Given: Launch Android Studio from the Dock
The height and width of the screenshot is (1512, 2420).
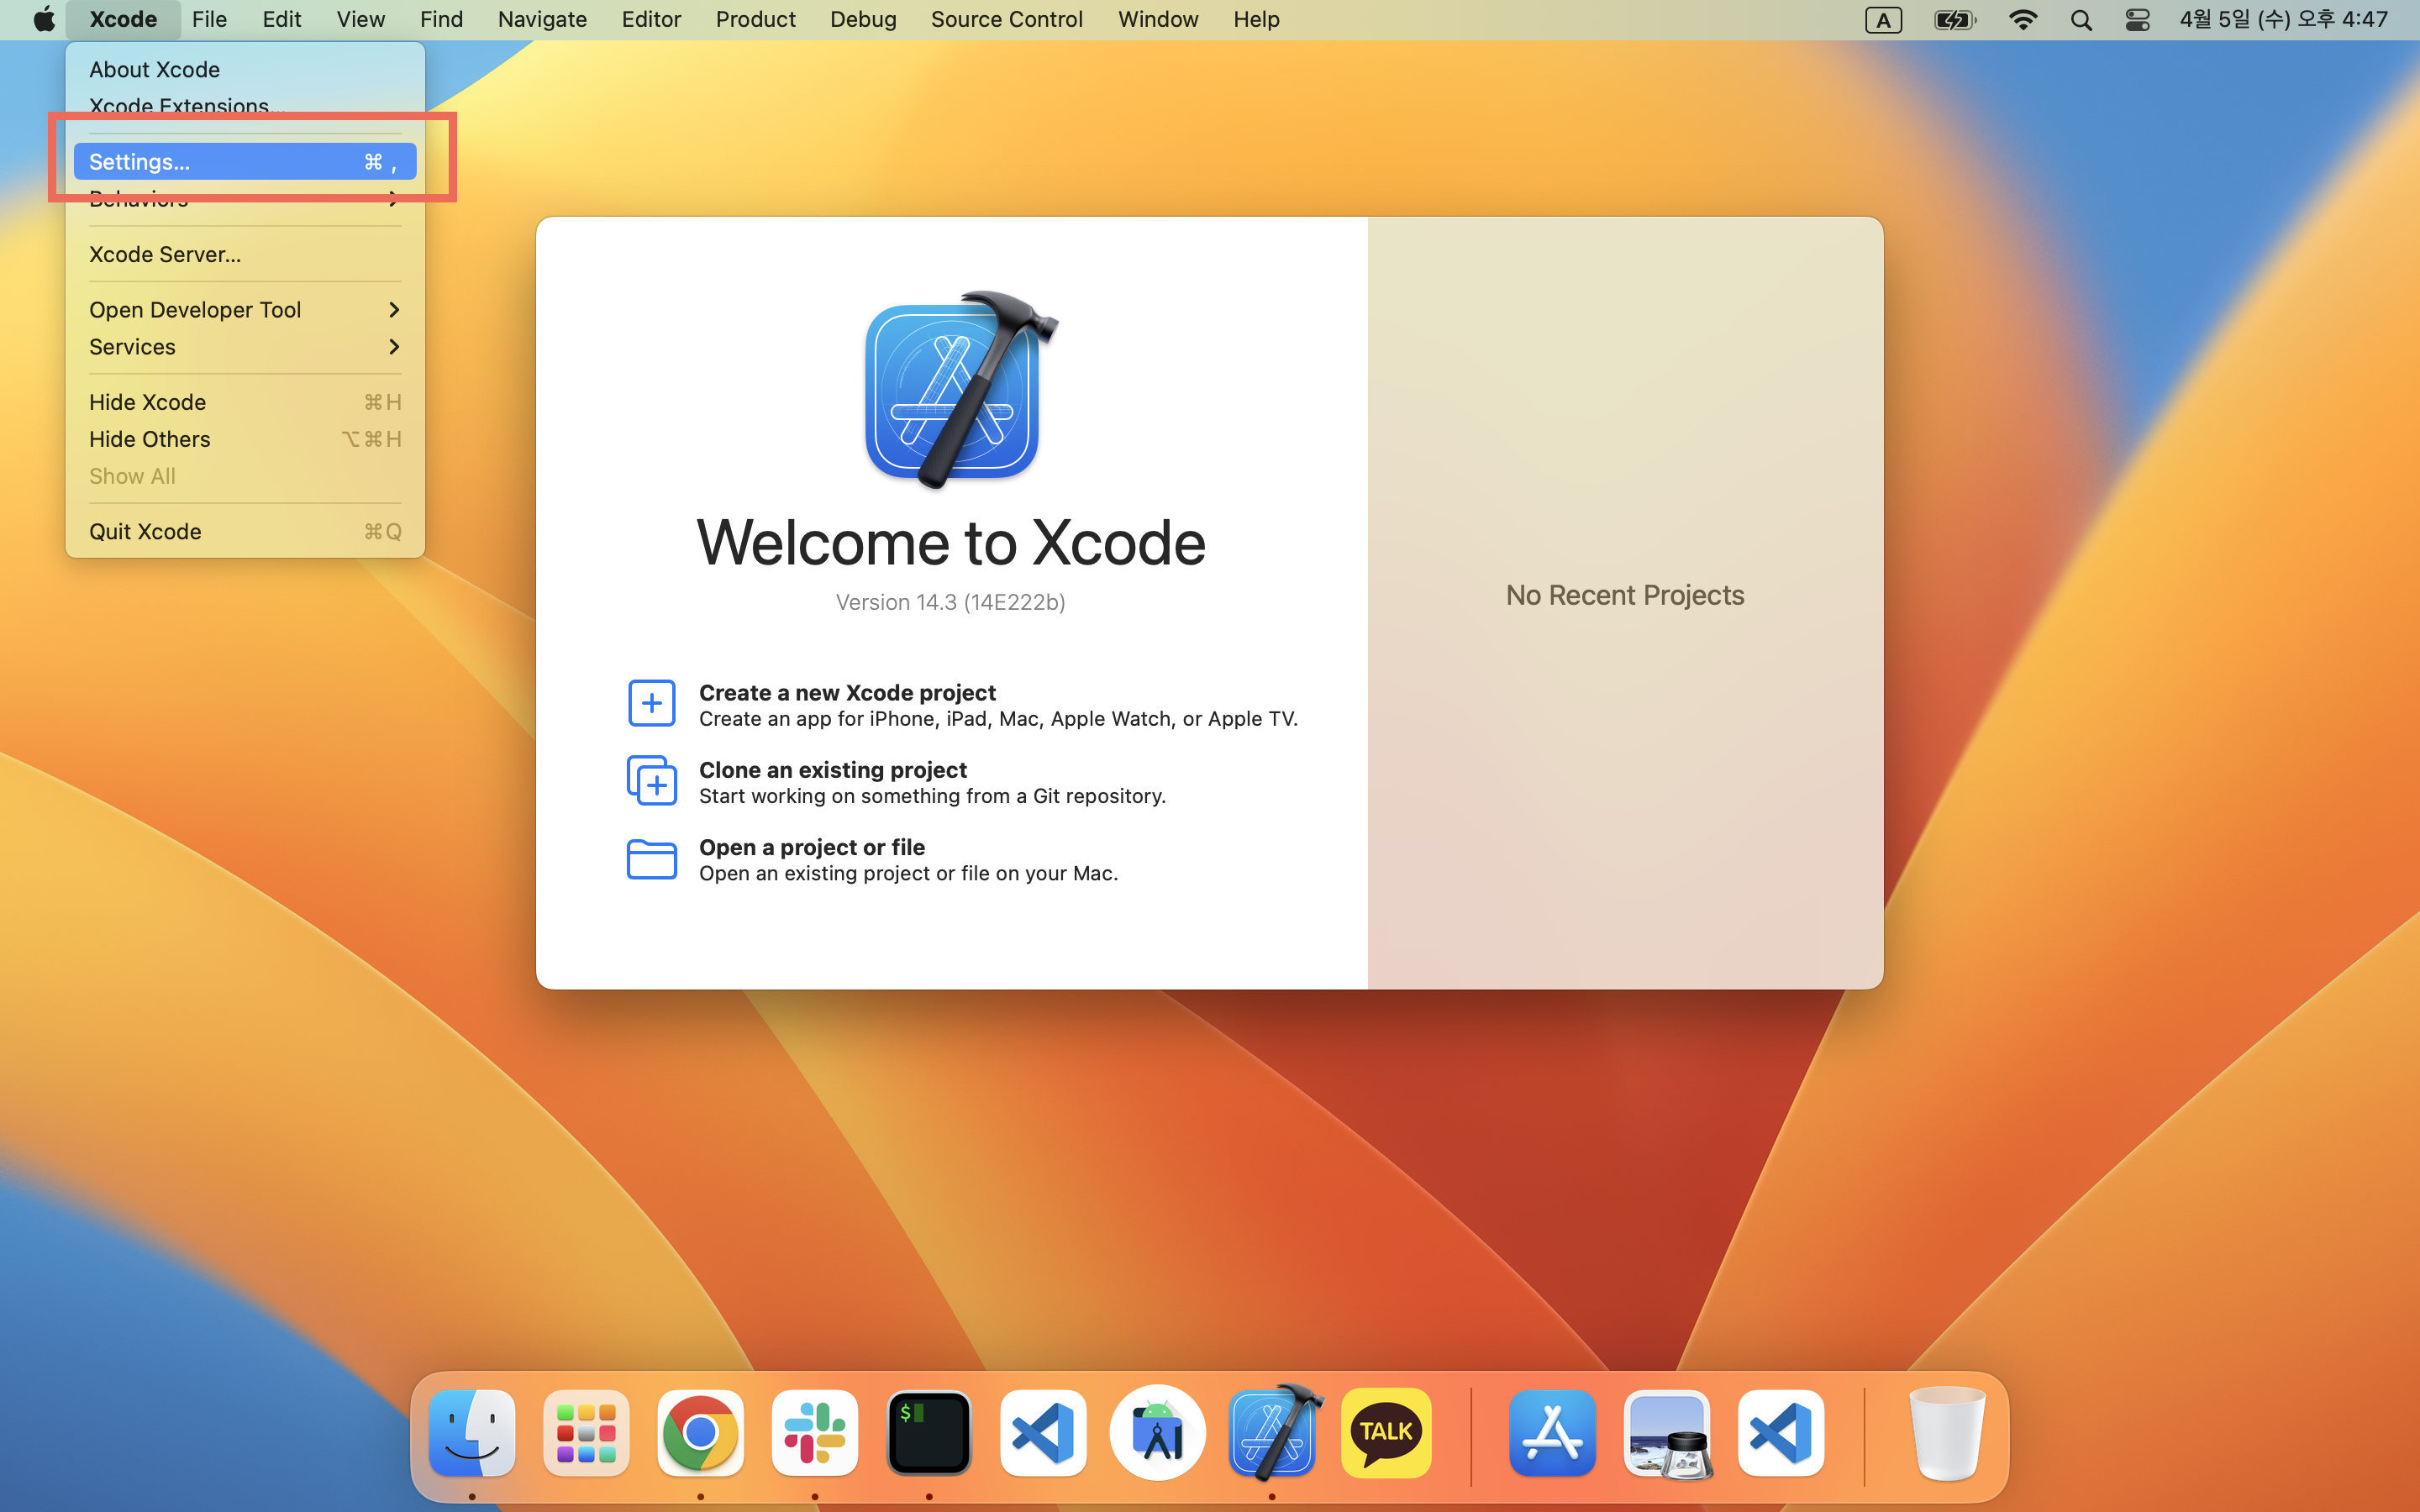Looking at the screenshot, I should click(x=1157, y=1432).
